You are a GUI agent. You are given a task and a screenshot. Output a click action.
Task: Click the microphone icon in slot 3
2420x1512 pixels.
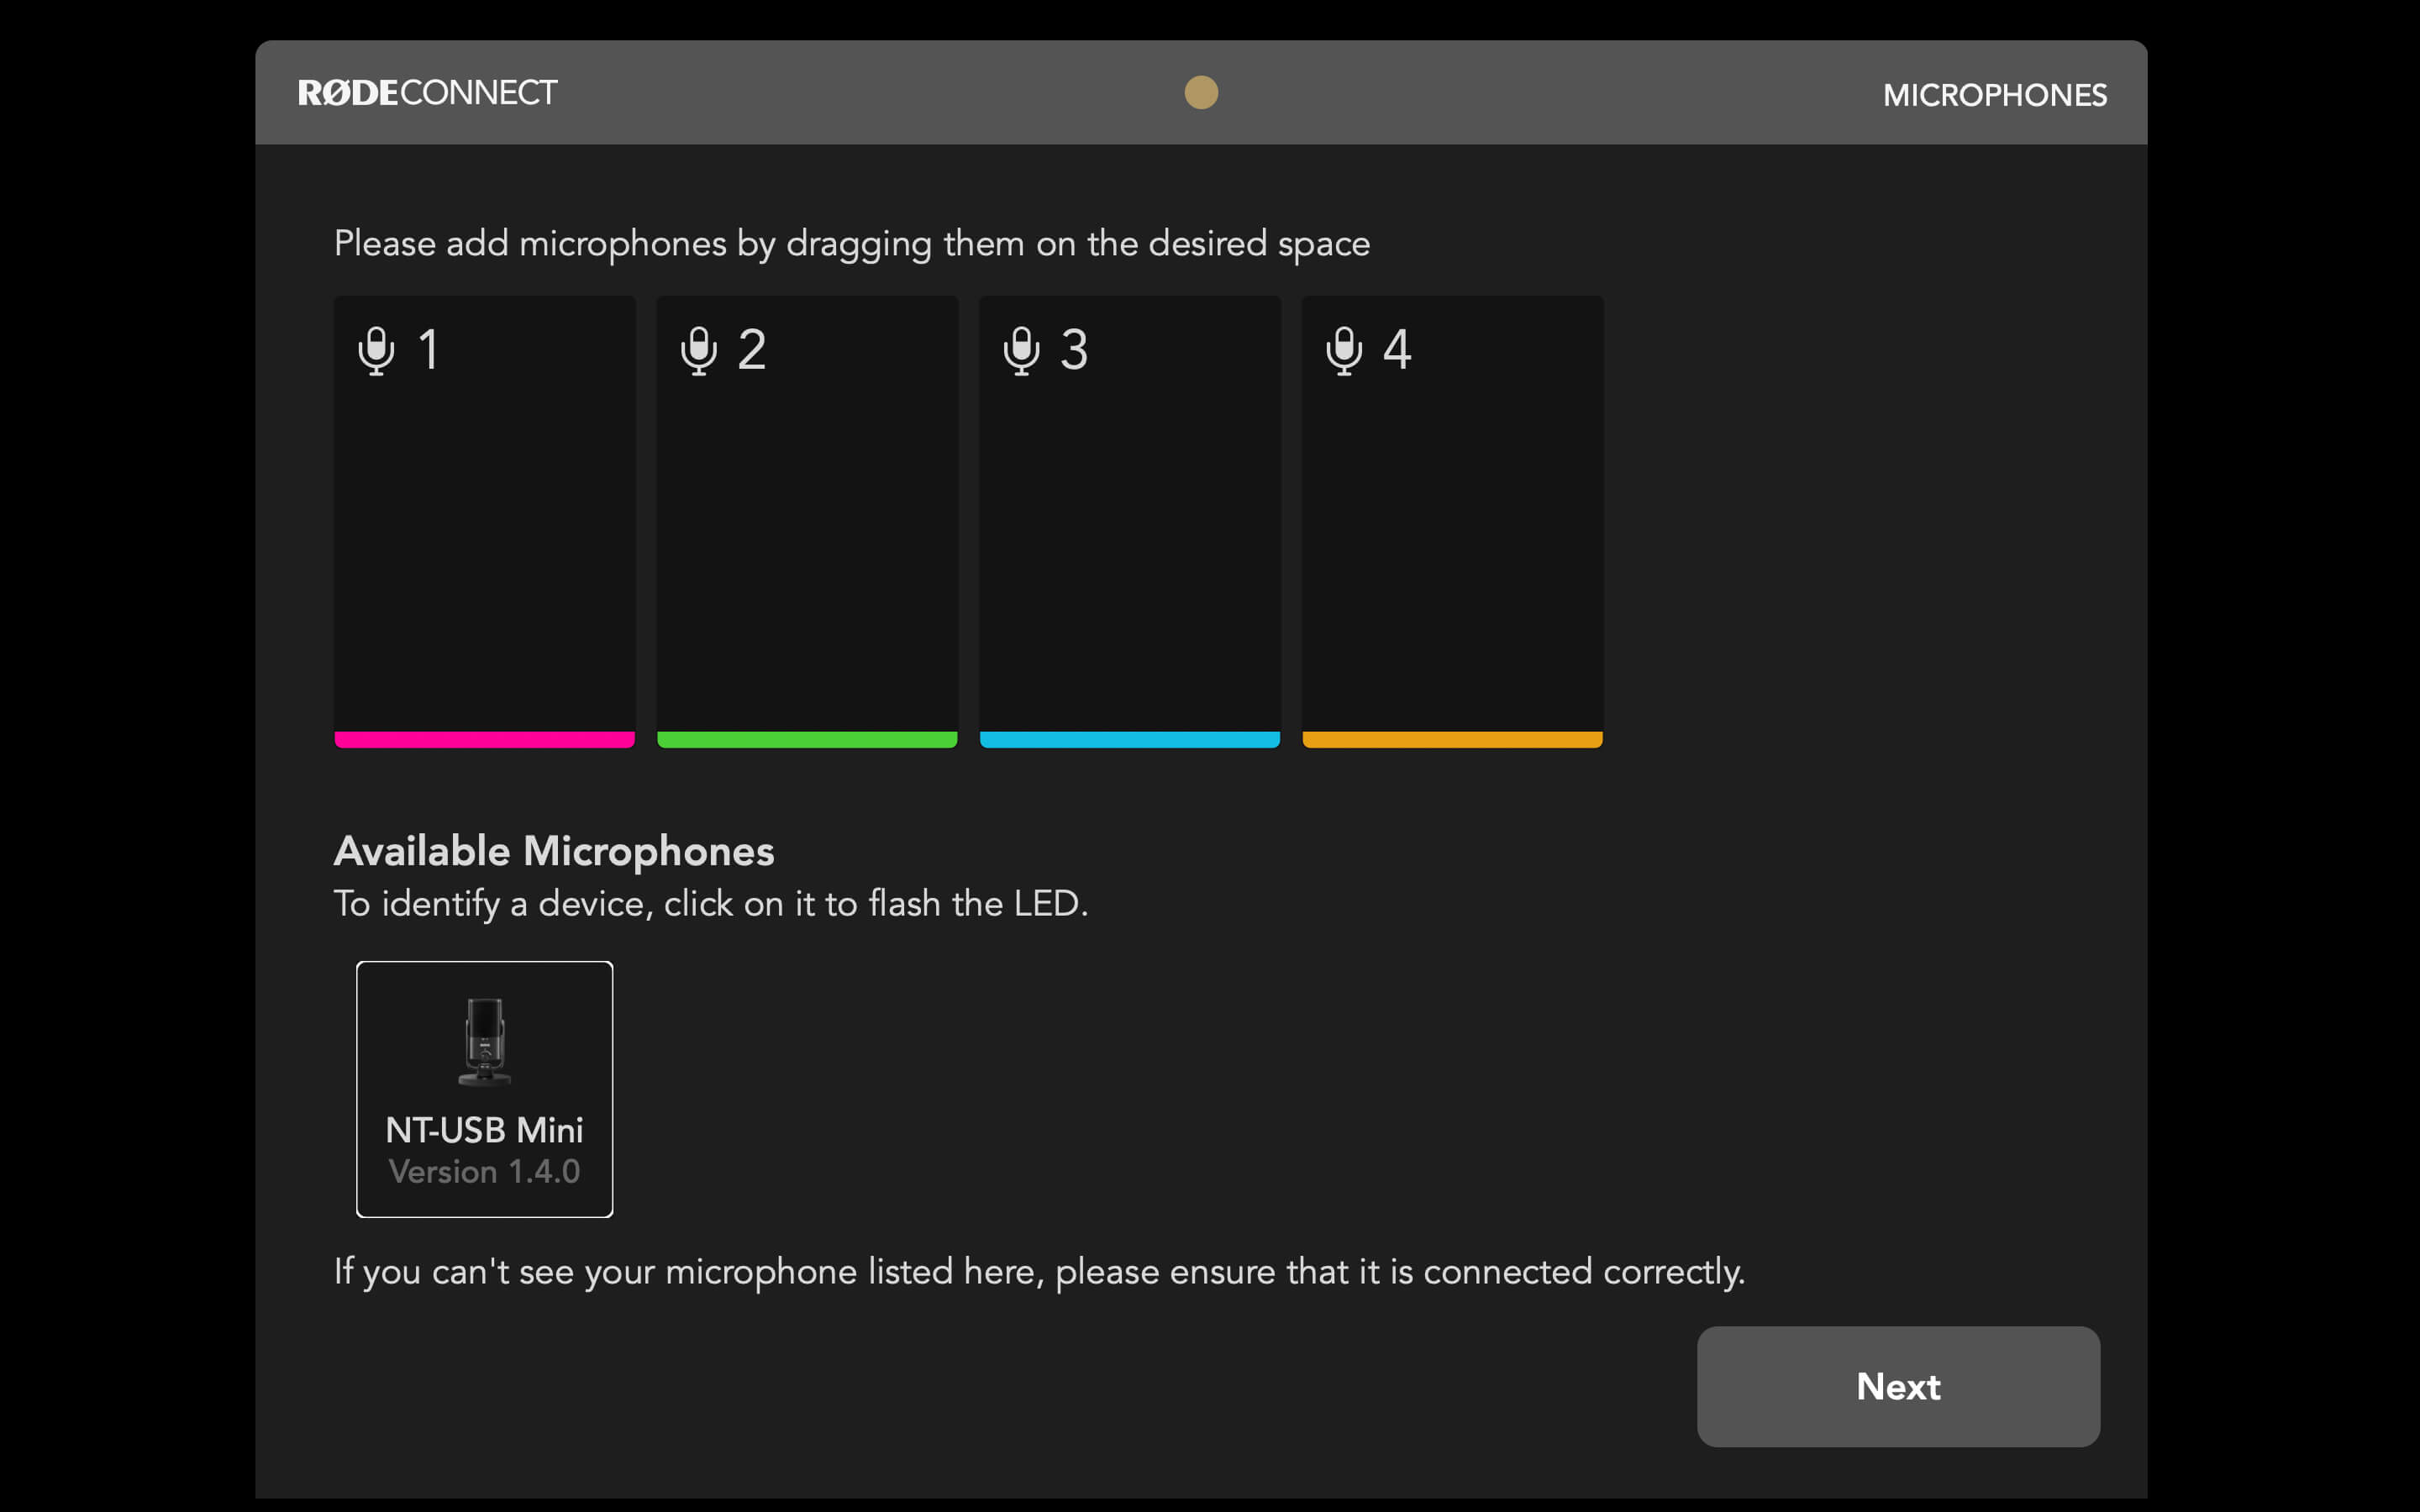1021,351
